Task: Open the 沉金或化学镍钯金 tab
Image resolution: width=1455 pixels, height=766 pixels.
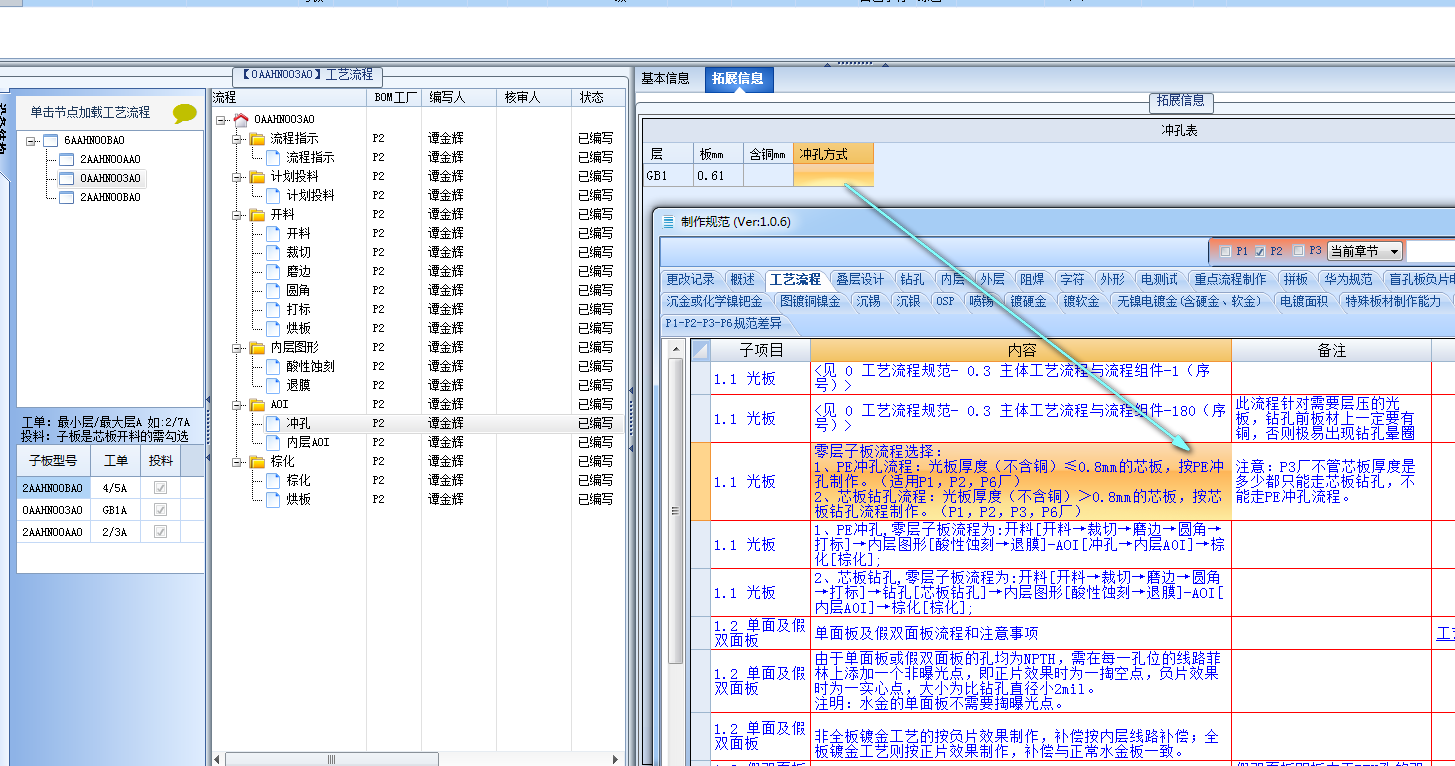Action: (x=715, y=301)
